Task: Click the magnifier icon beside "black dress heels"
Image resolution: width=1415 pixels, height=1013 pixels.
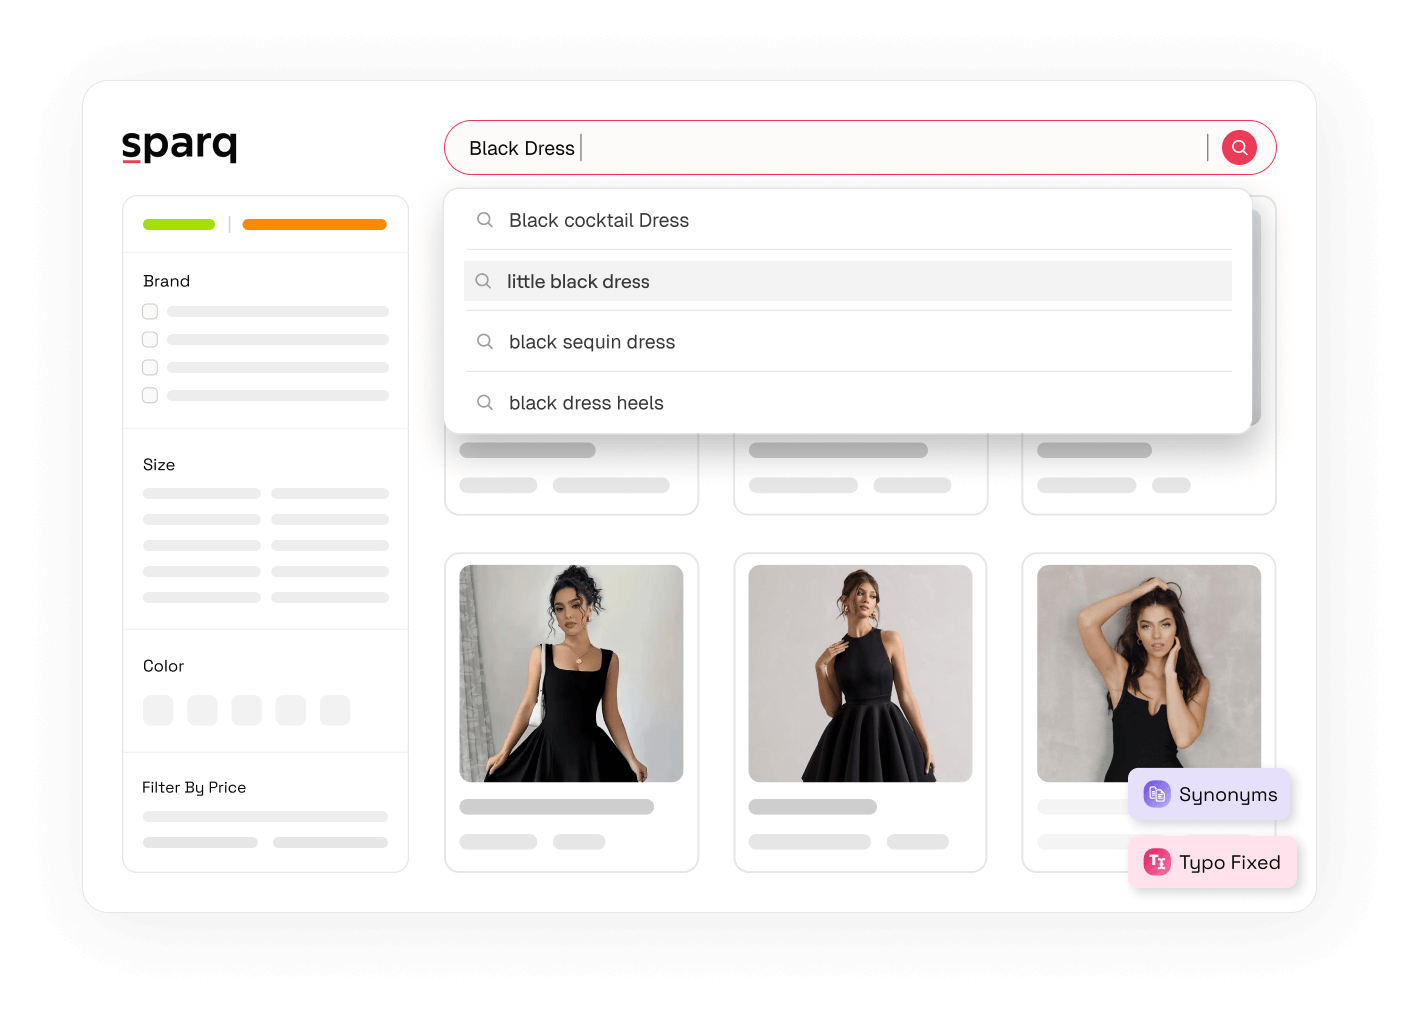Action: tap(485, 402)
